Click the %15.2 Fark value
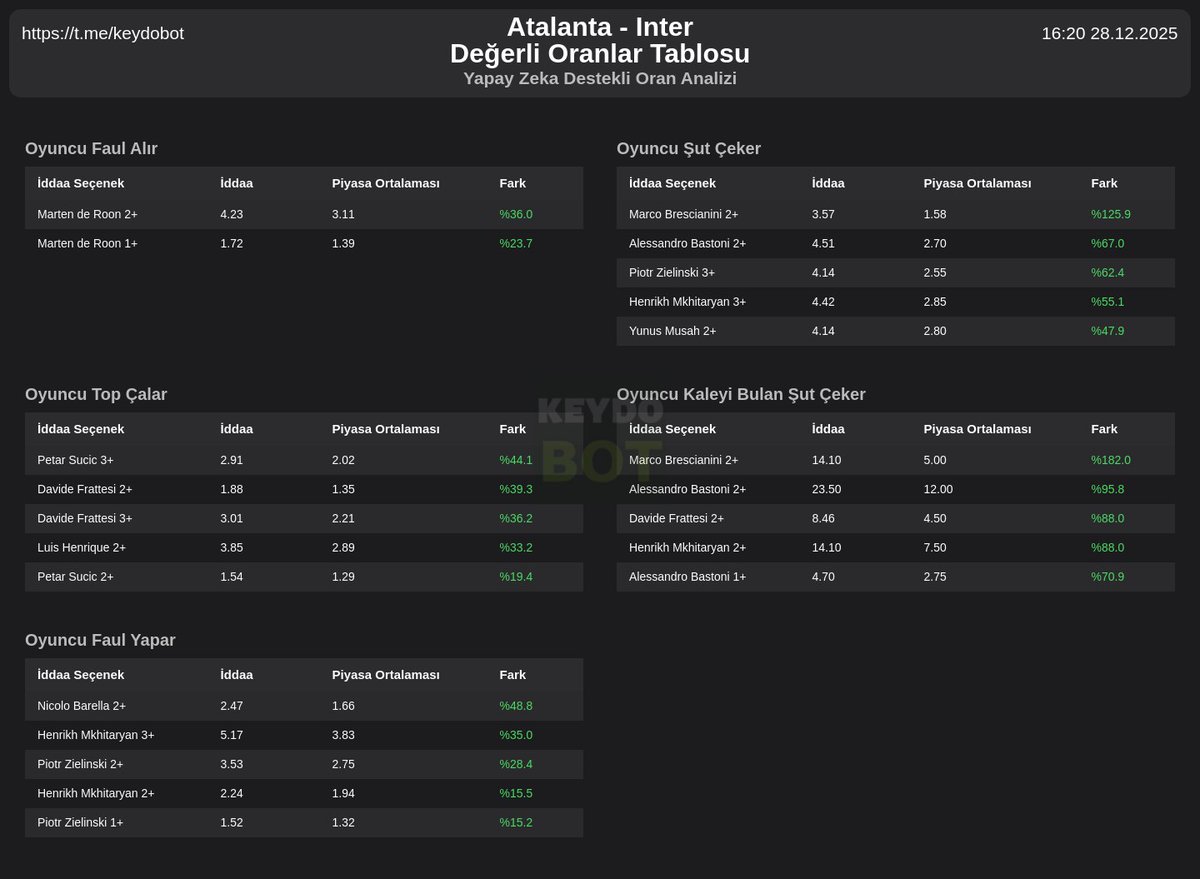 click(516, 823)
